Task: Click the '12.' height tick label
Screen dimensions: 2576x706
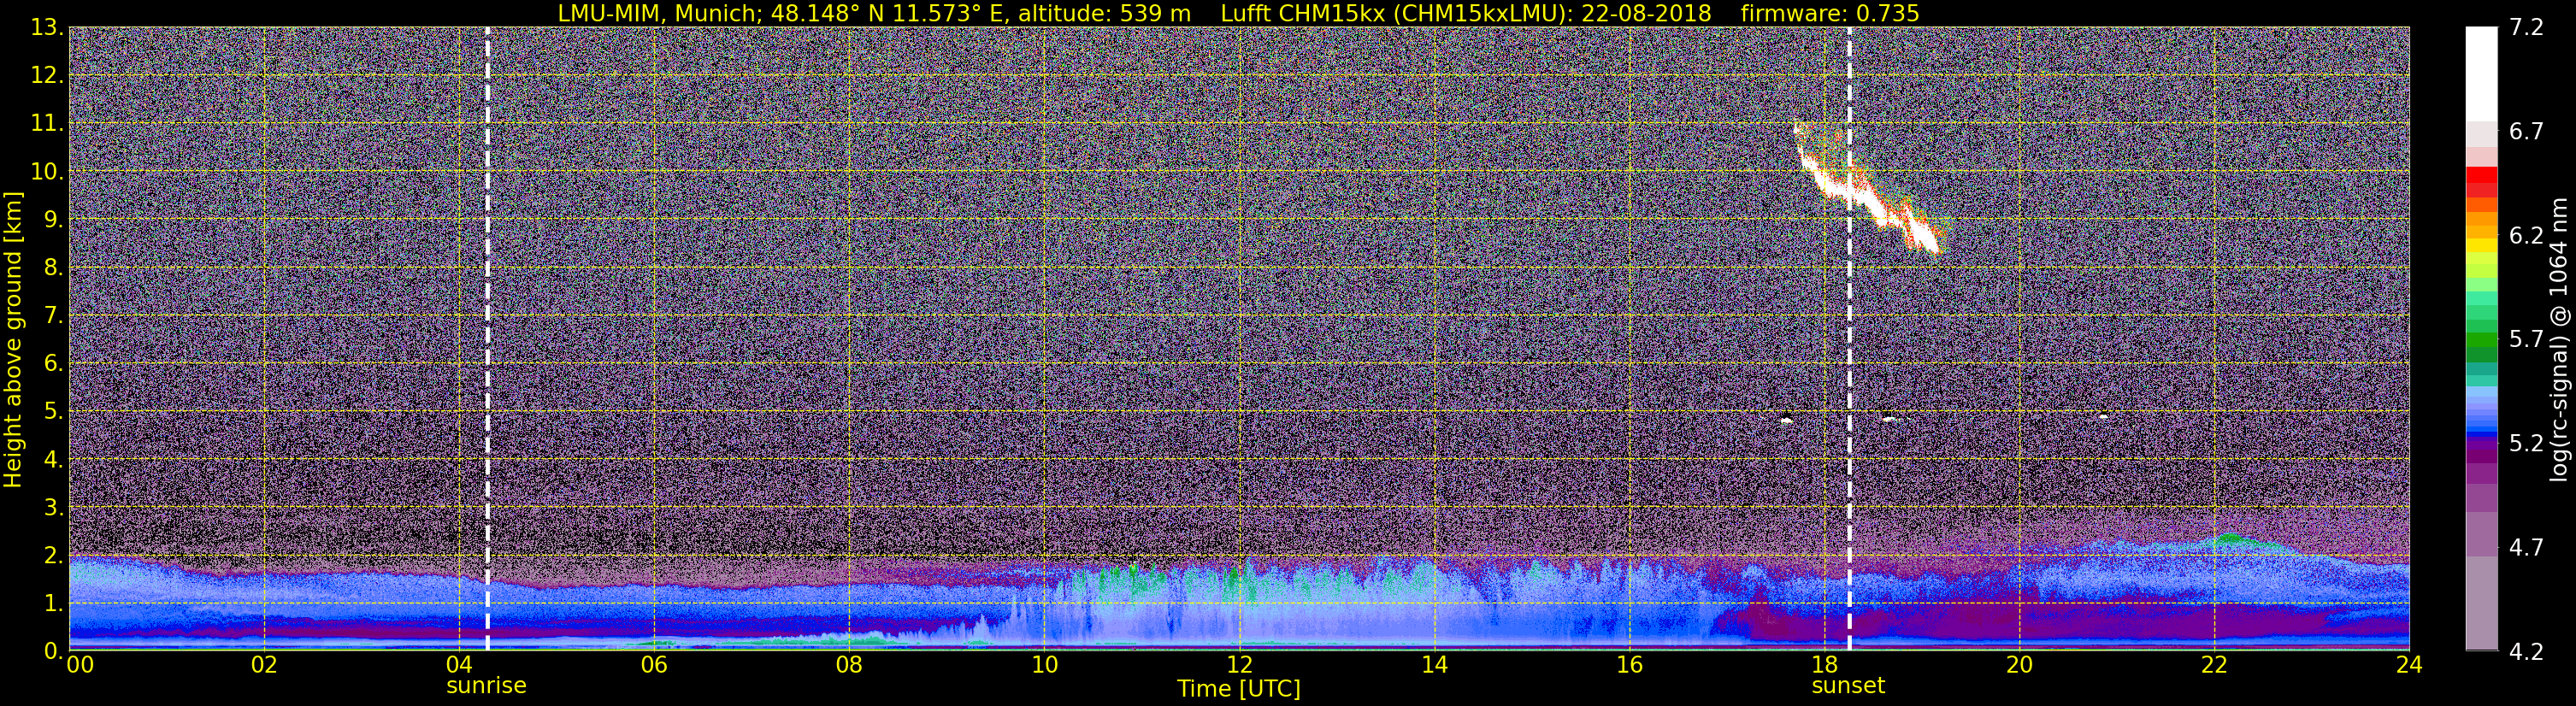Action: point(47,75)
